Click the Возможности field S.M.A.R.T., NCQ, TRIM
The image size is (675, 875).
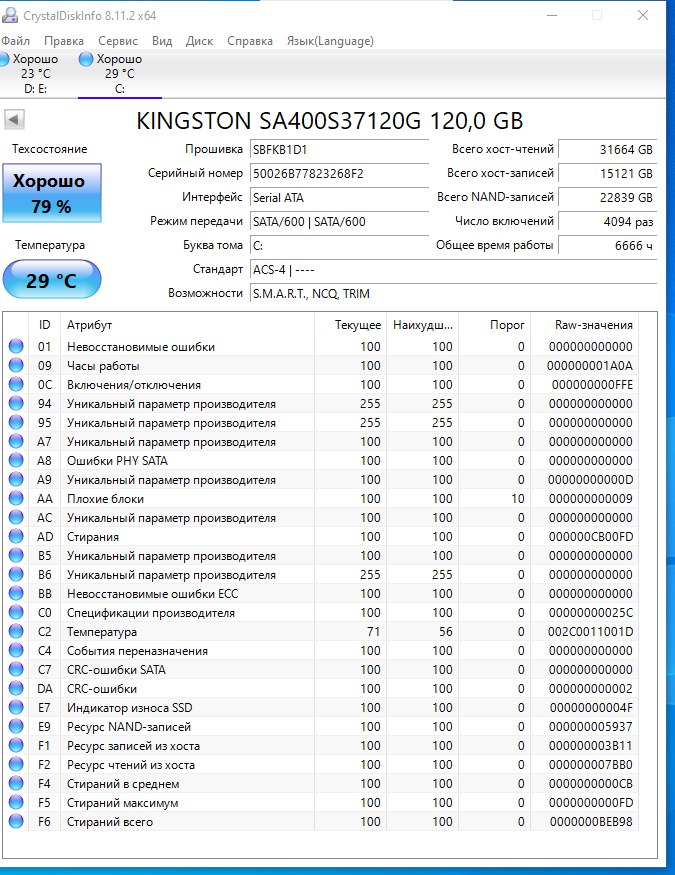pyautogui.click(x=453, y=294)
